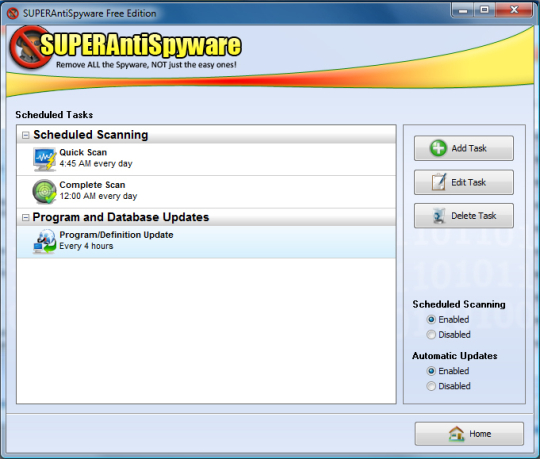
Task: Select the Quick Scan task title
Action: 83,152
